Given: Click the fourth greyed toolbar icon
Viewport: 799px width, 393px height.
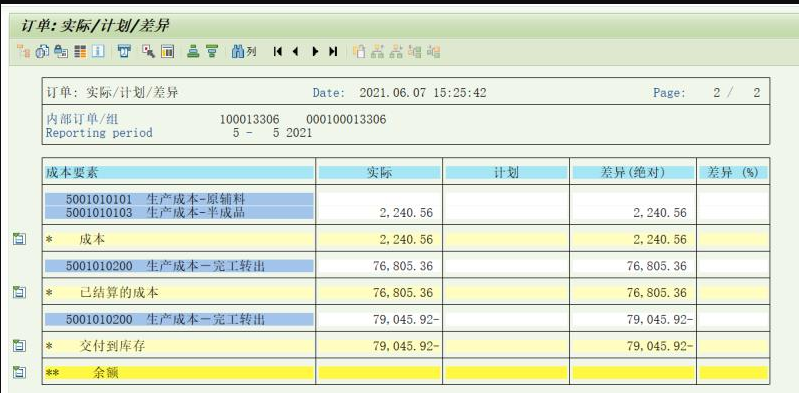Looking at the screenshot, I should coord(415,51).
